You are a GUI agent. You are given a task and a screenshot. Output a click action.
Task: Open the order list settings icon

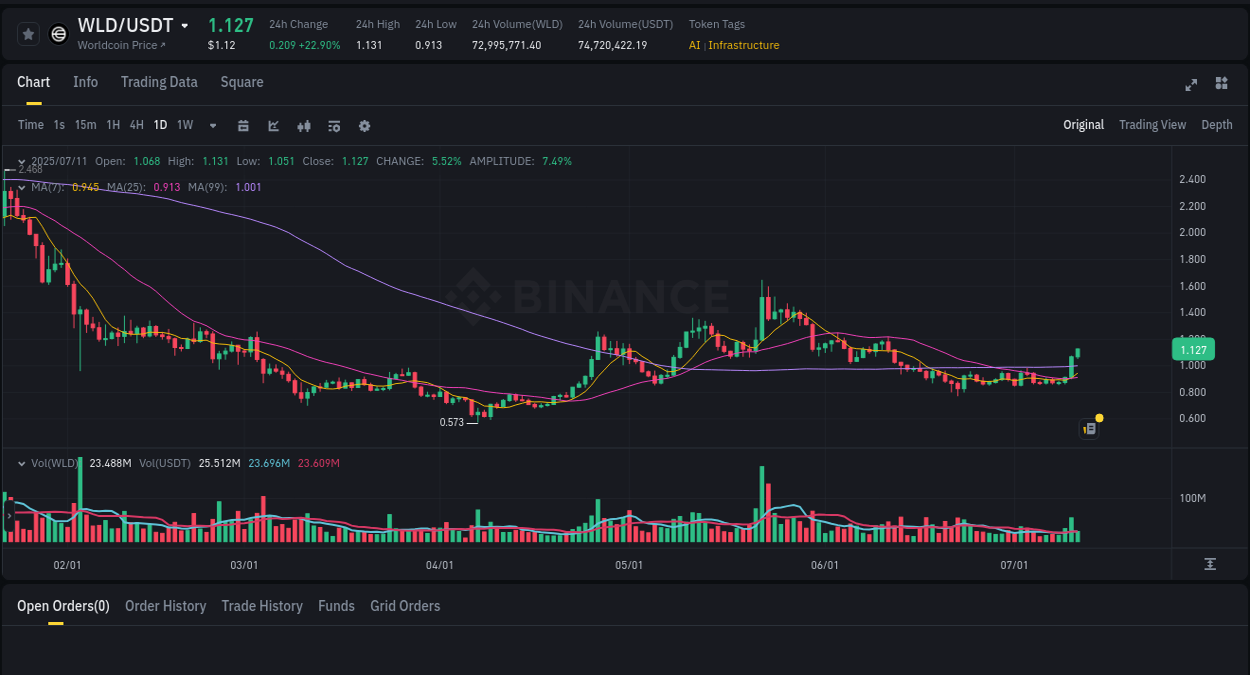tap(333, 125)
